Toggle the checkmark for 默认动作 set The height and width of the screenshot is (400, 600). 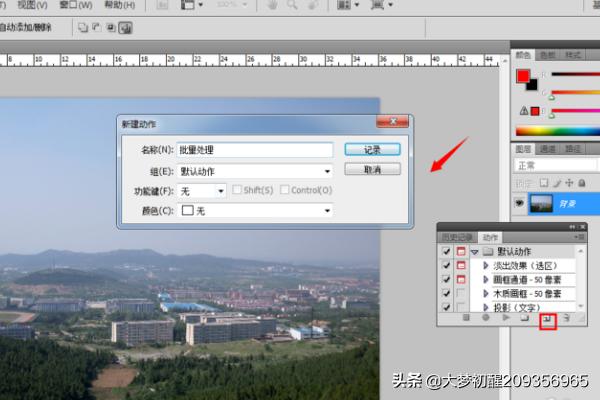[x=446, y=252]
